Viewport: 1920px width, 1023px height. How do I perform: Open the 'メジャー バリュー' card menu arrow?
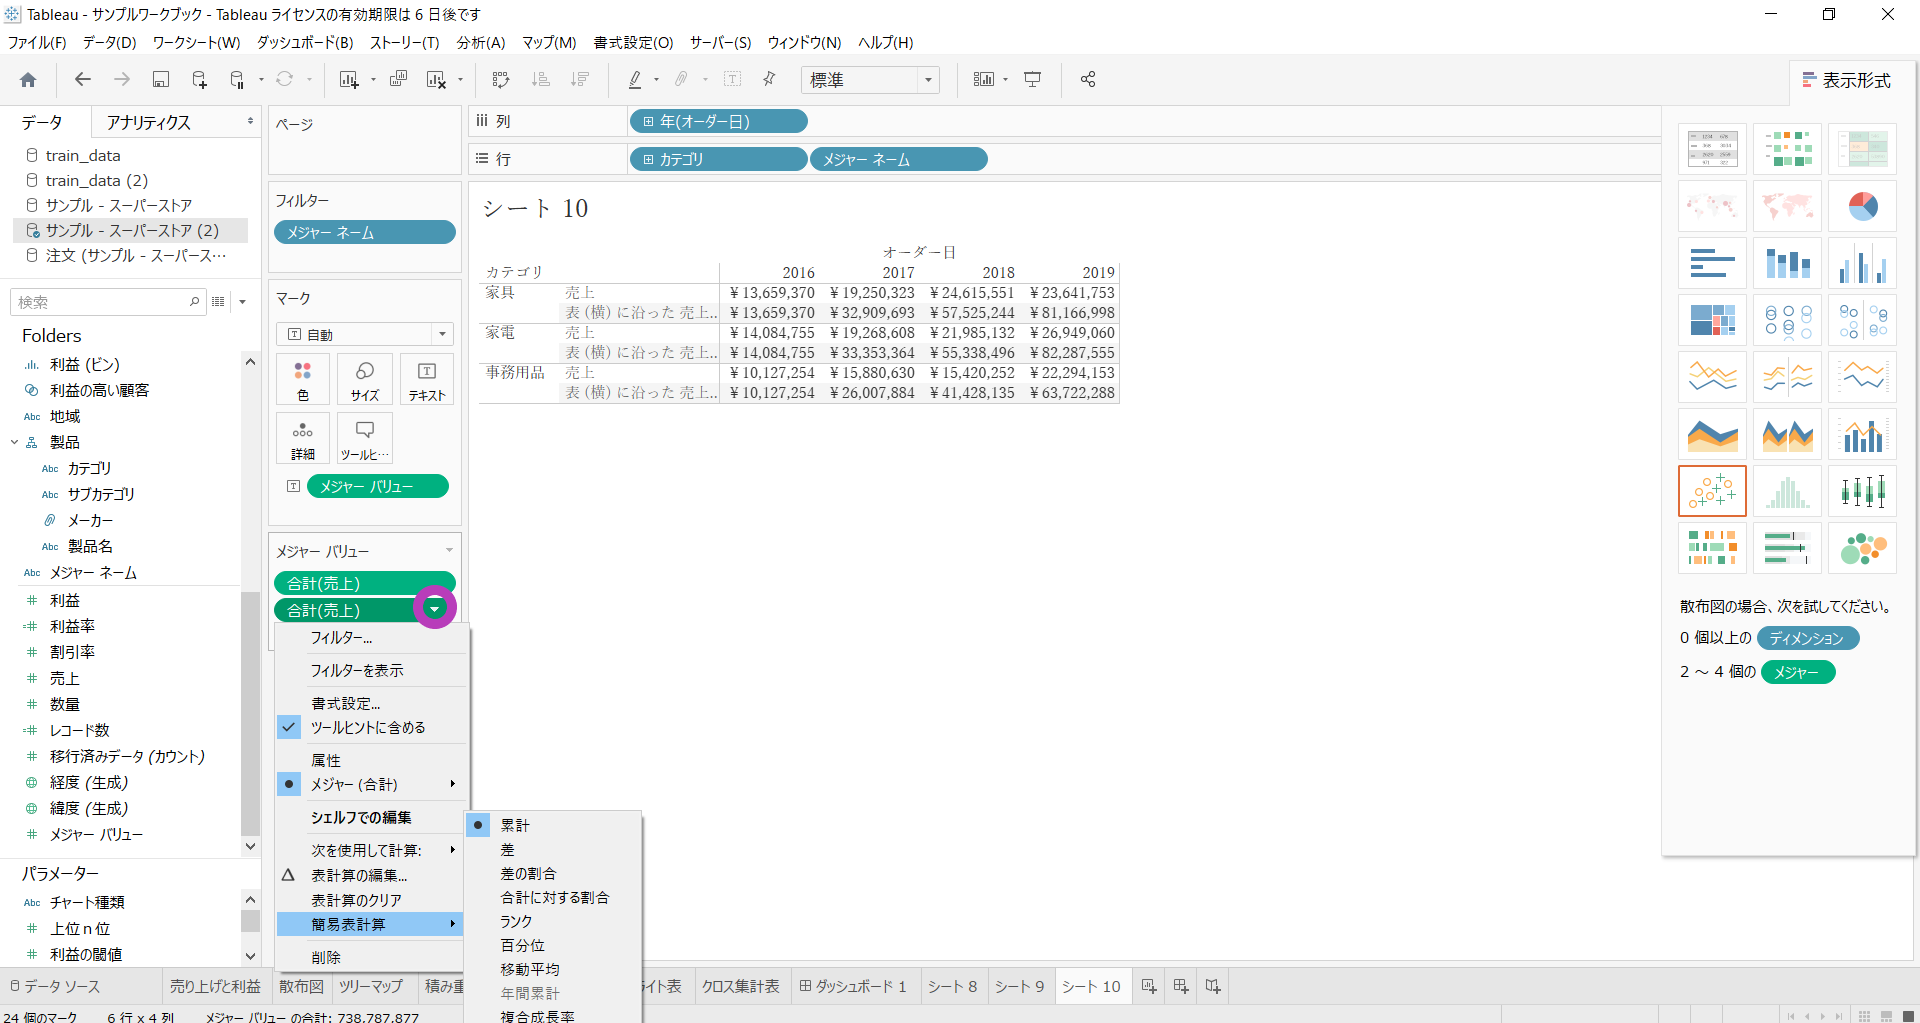449,551
